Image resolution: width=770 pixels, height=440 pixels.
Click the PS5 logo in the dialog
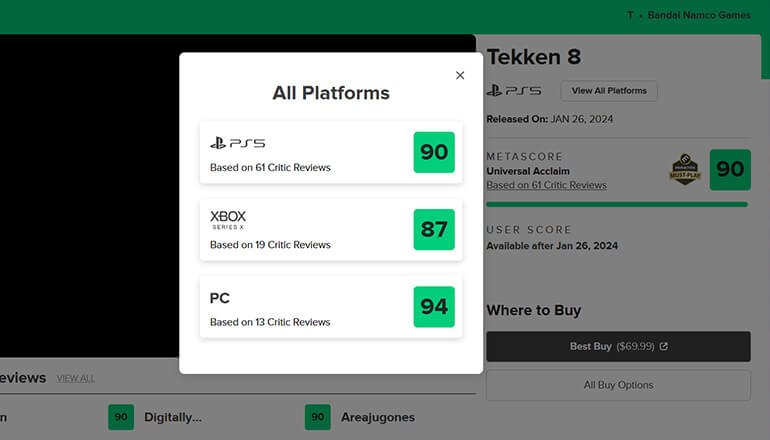(238, 143)
